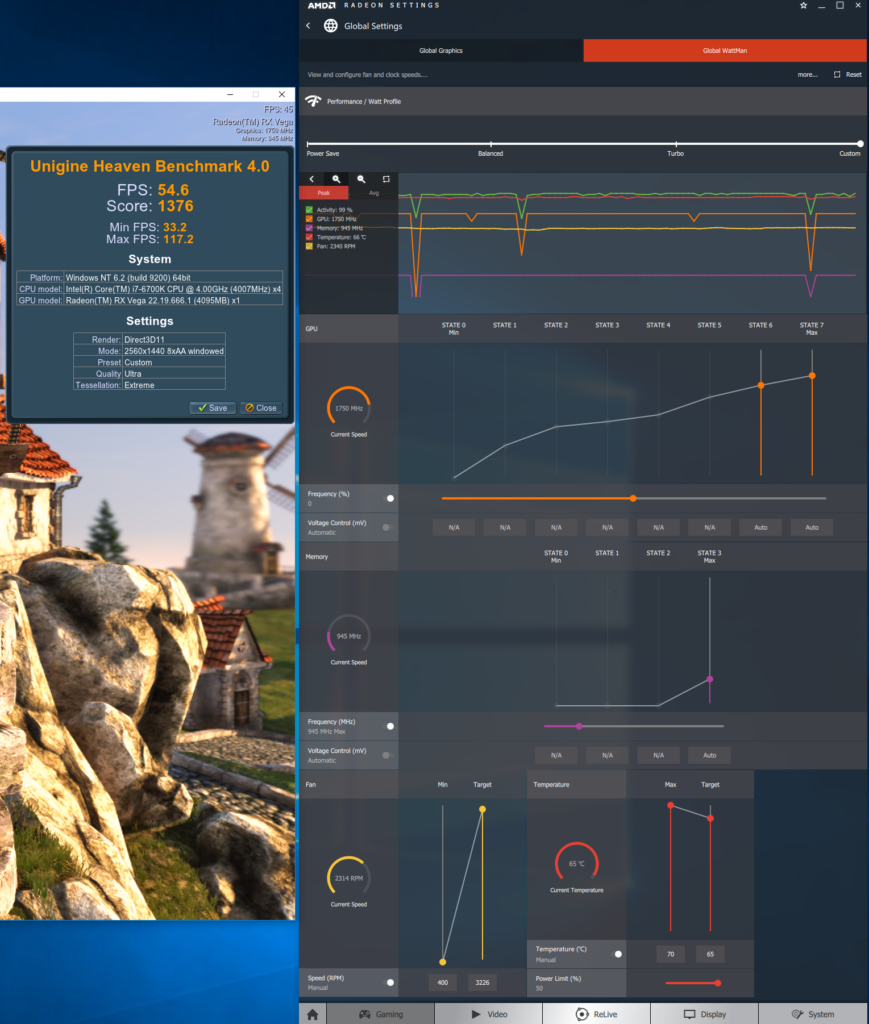This screenshot has height=1024, width=869.
Task: Switch to the Global Graphics tab
Action: pos(440,50)
